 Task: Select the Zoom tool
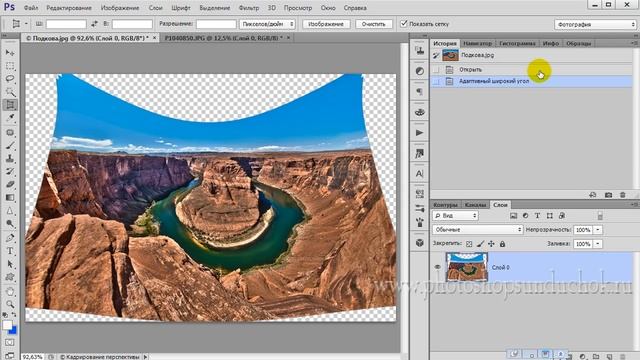[x=10, y=304]
